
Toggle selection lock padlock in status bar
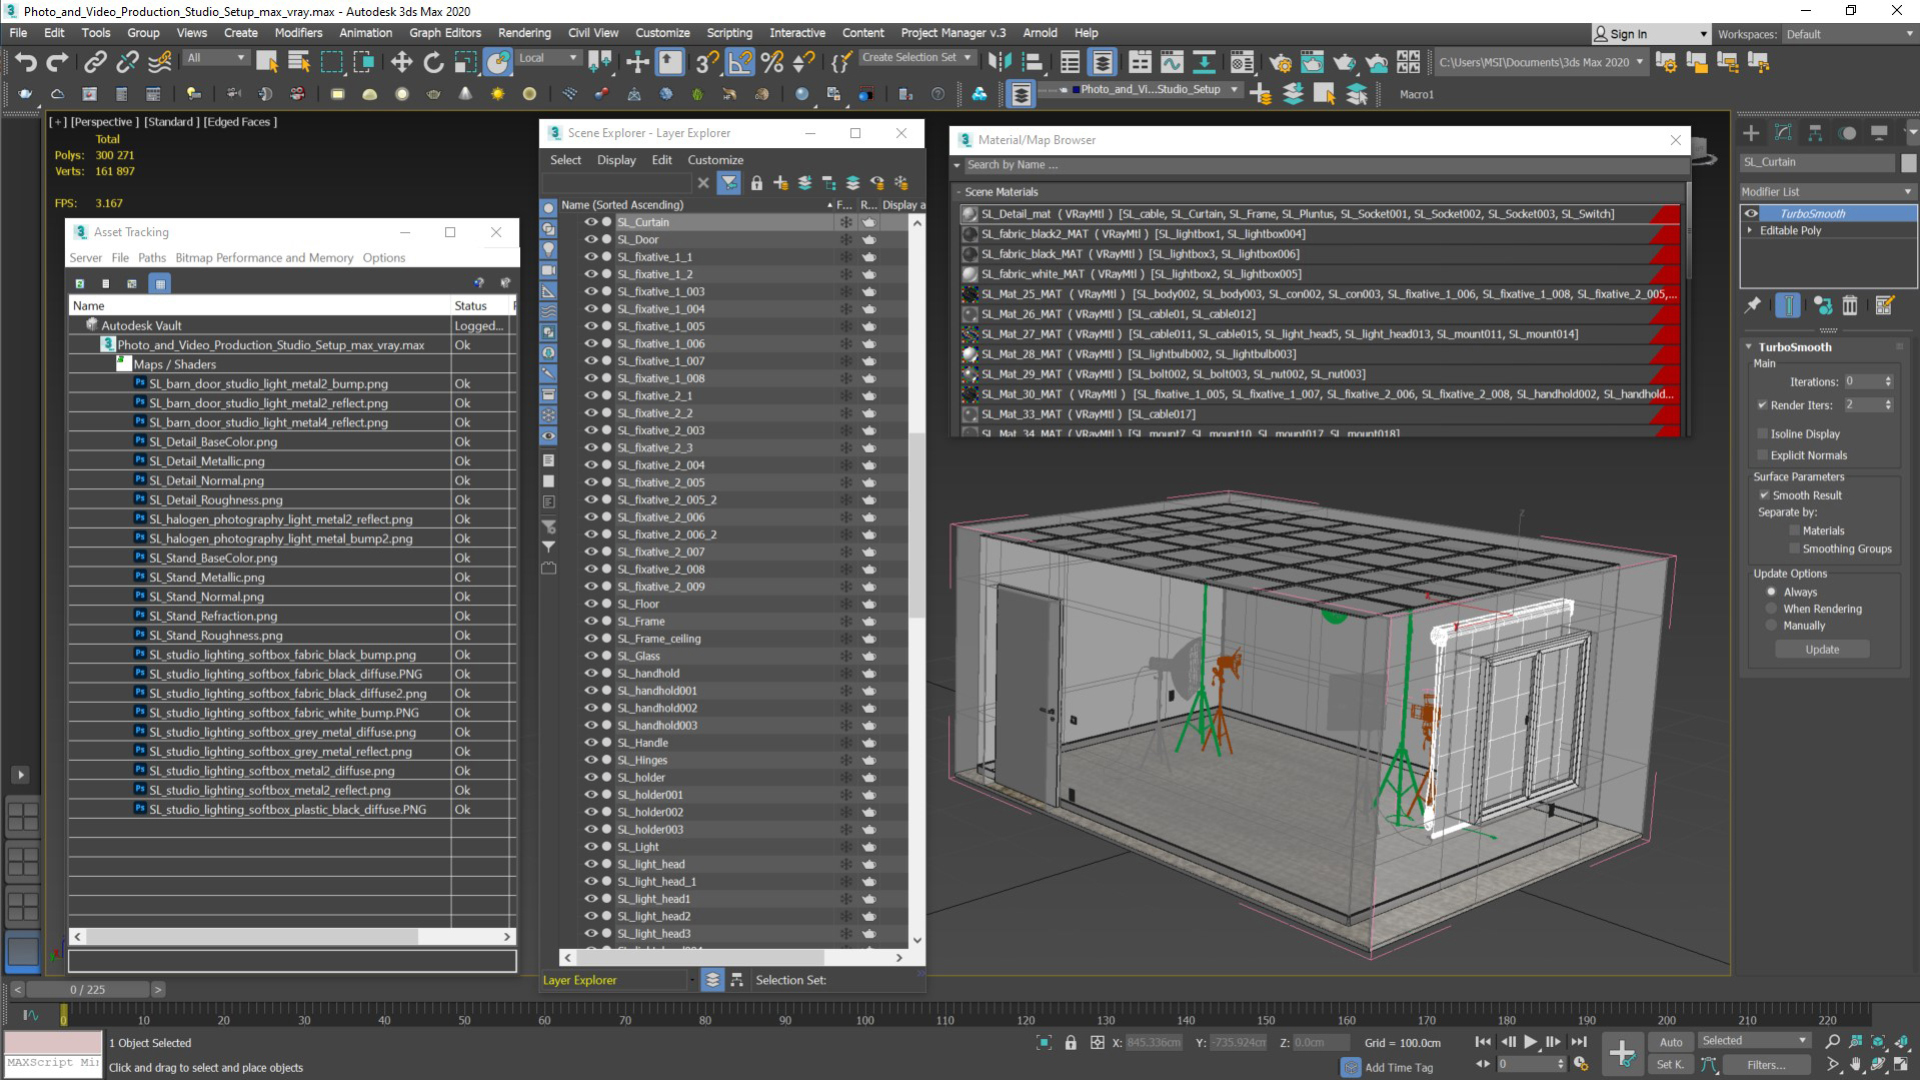[x=1071, y=1042]
